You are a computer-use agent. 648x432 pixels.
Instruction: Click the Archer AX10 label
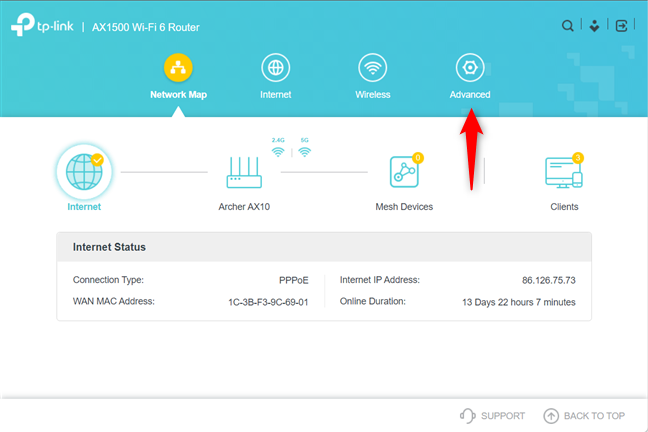tap(244, 207)
